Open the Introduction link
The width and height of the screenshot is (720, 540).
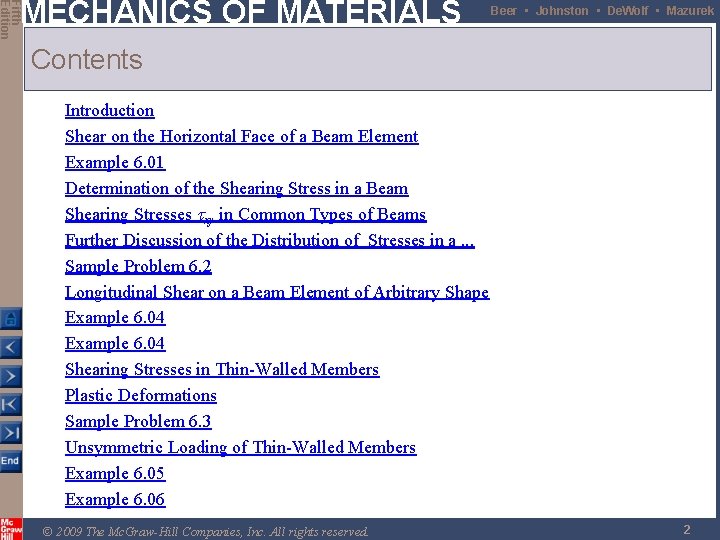click(109, 111)
